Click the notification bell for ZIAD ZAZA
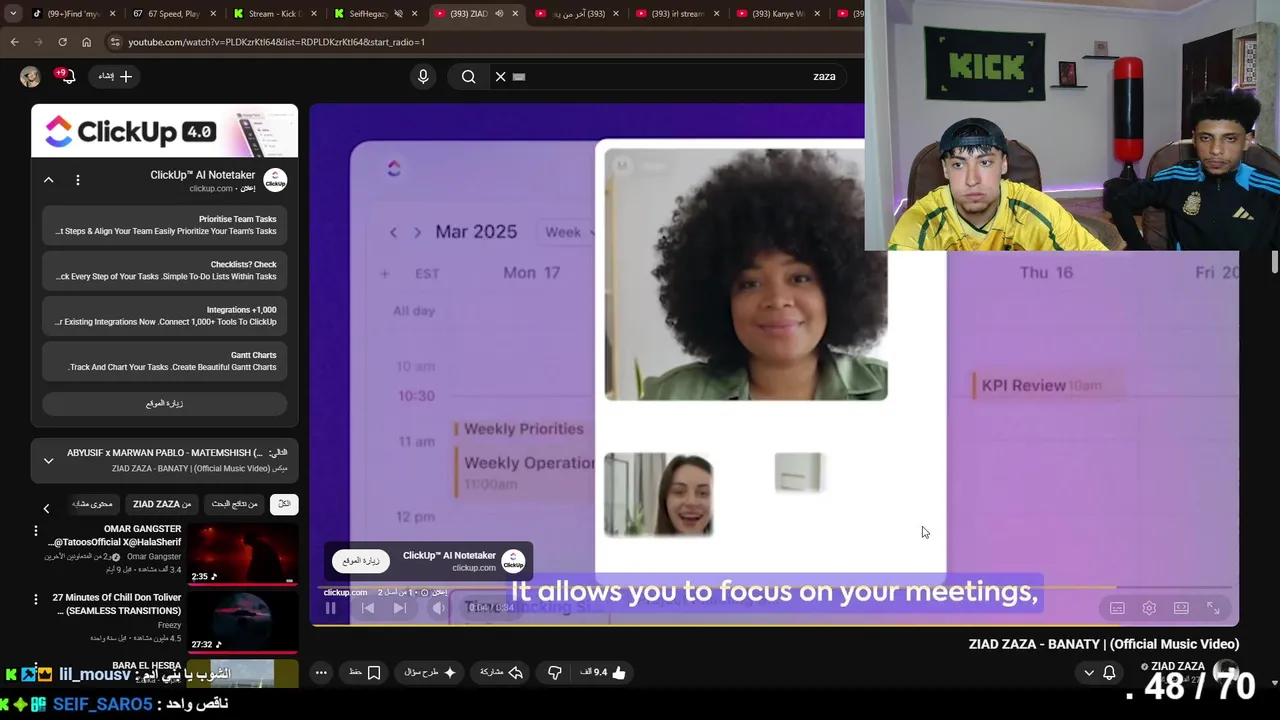The image size is (1280, 720). click(x=1109, y=673)
